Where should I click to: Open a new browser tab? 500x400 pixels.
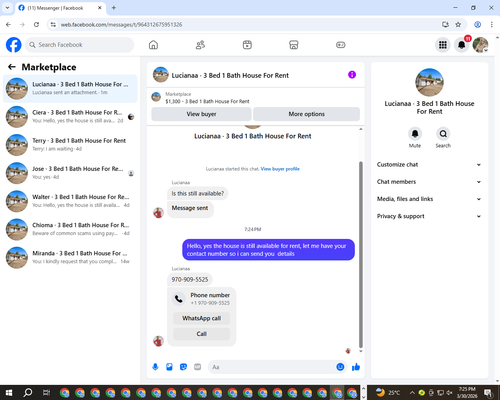coord(114,8)
